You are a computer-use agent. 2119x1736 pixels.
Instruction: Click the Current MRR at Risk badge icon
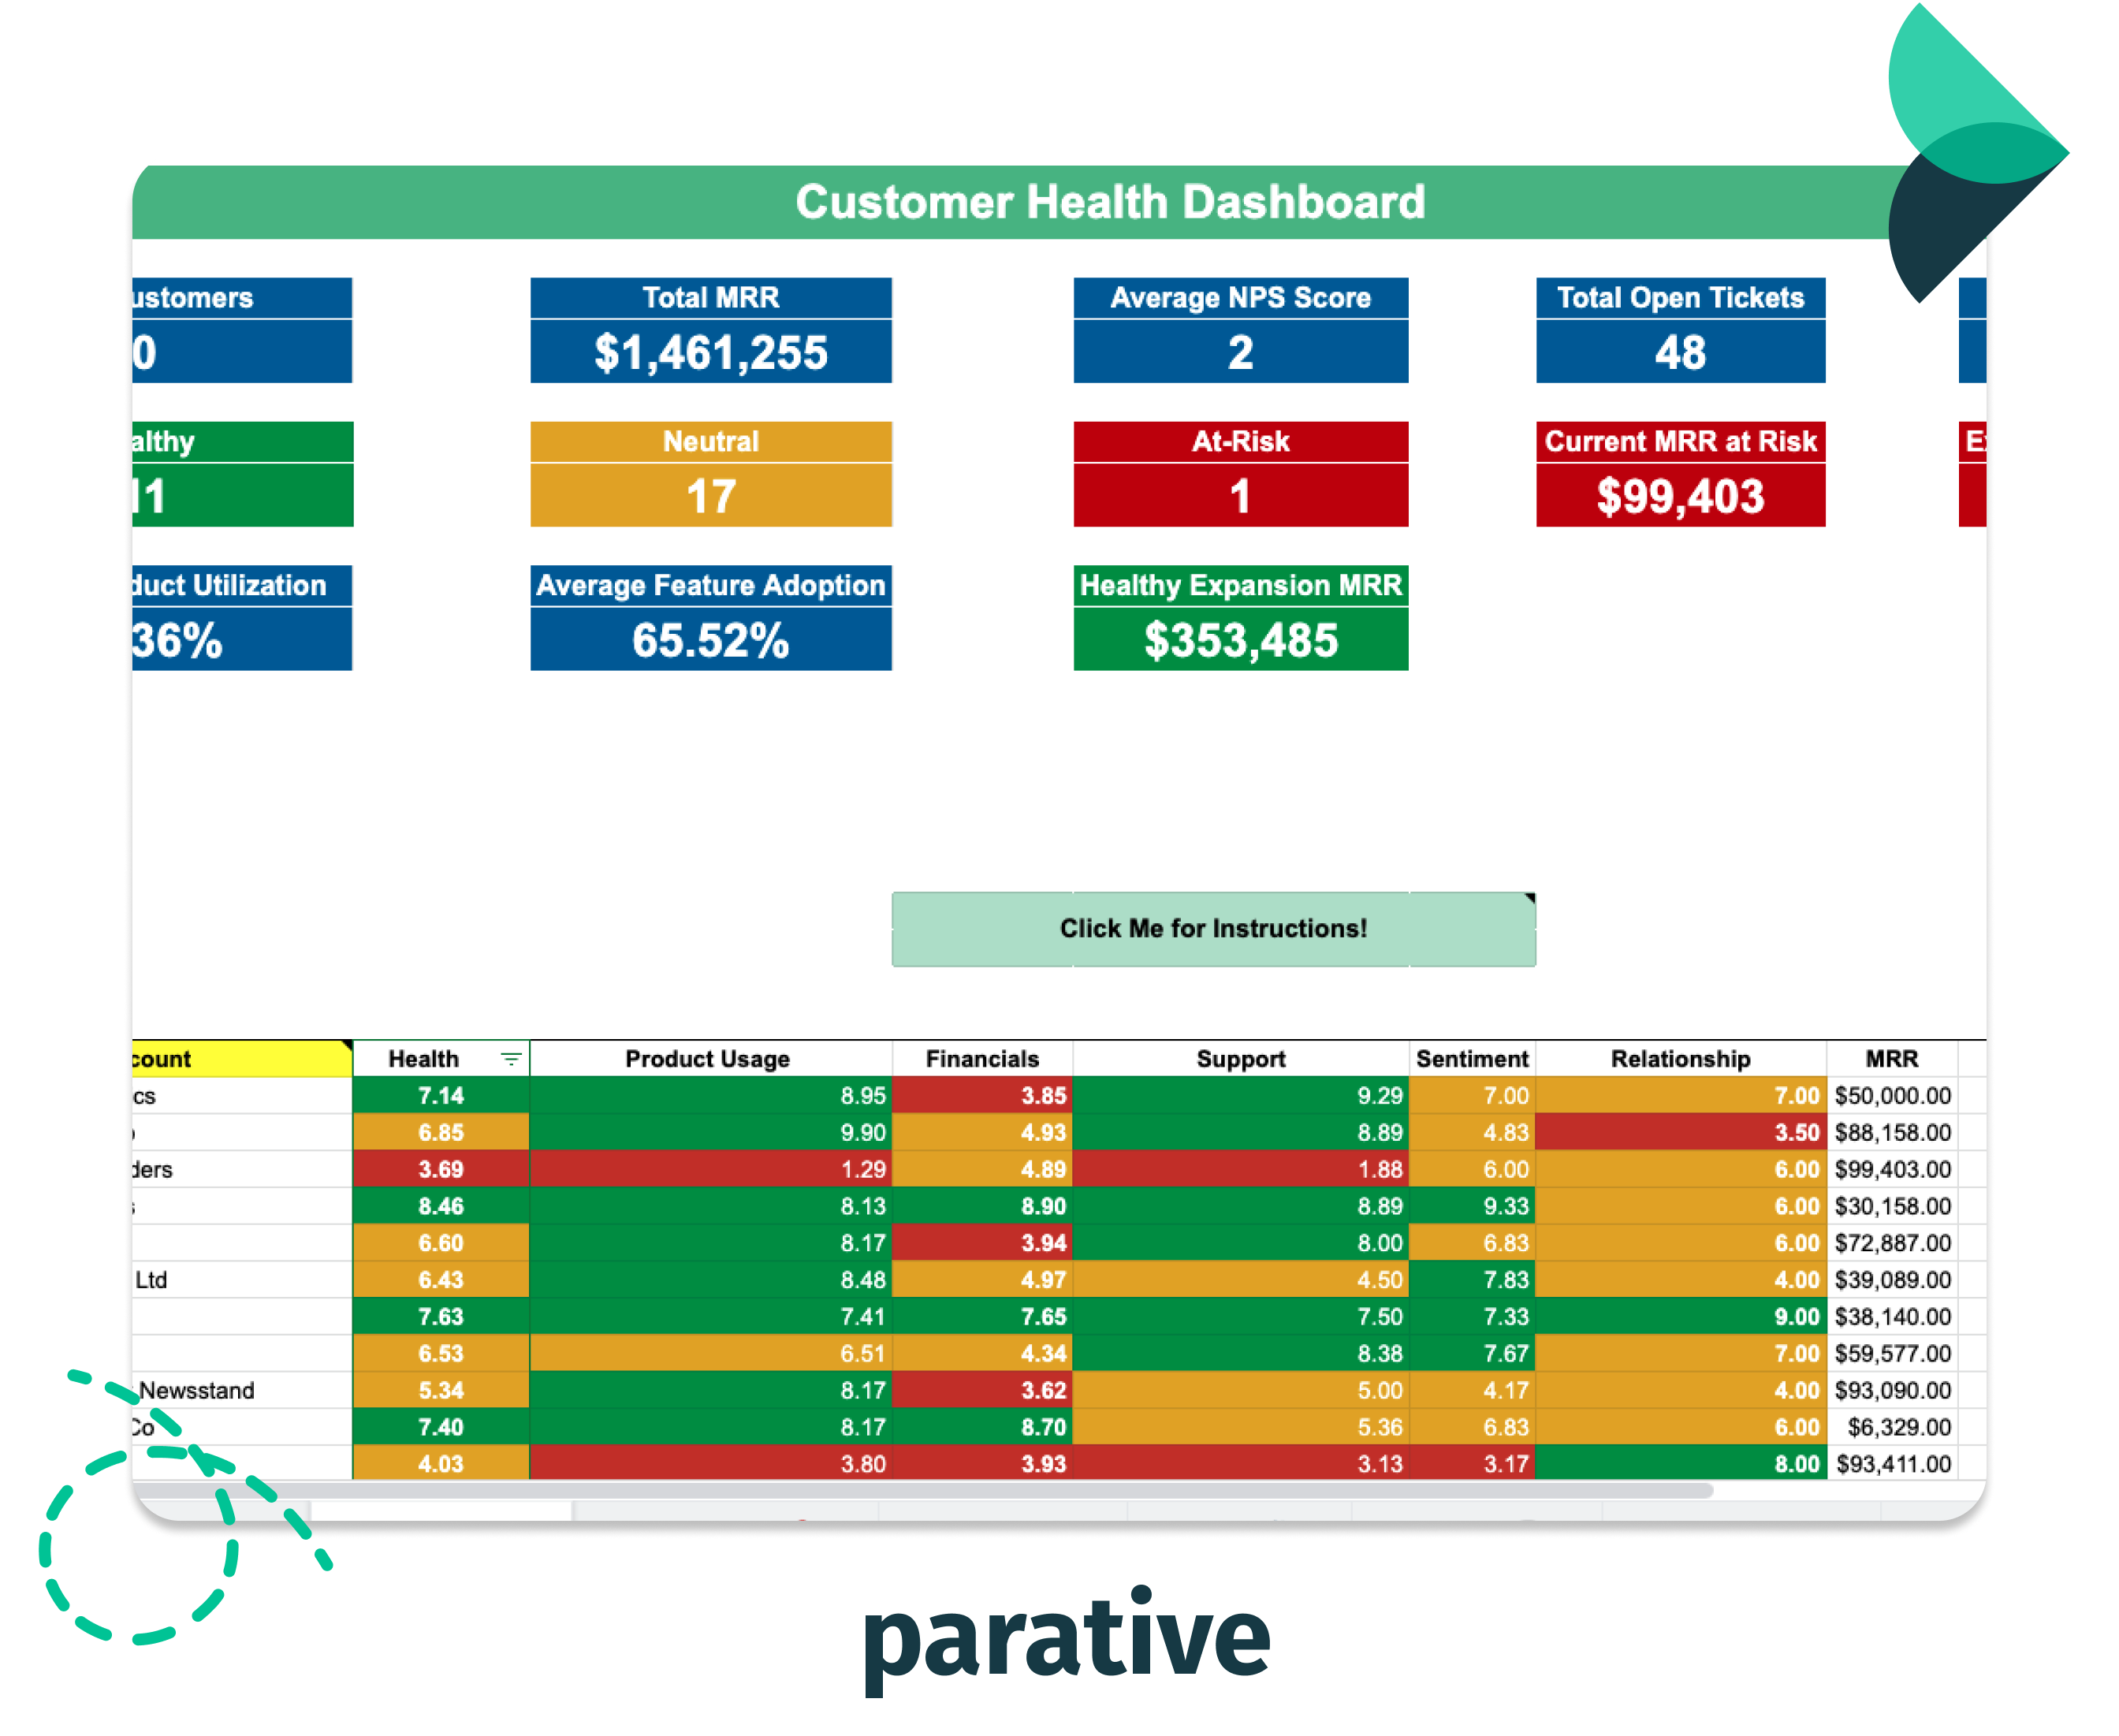[x=1691, y=493]
